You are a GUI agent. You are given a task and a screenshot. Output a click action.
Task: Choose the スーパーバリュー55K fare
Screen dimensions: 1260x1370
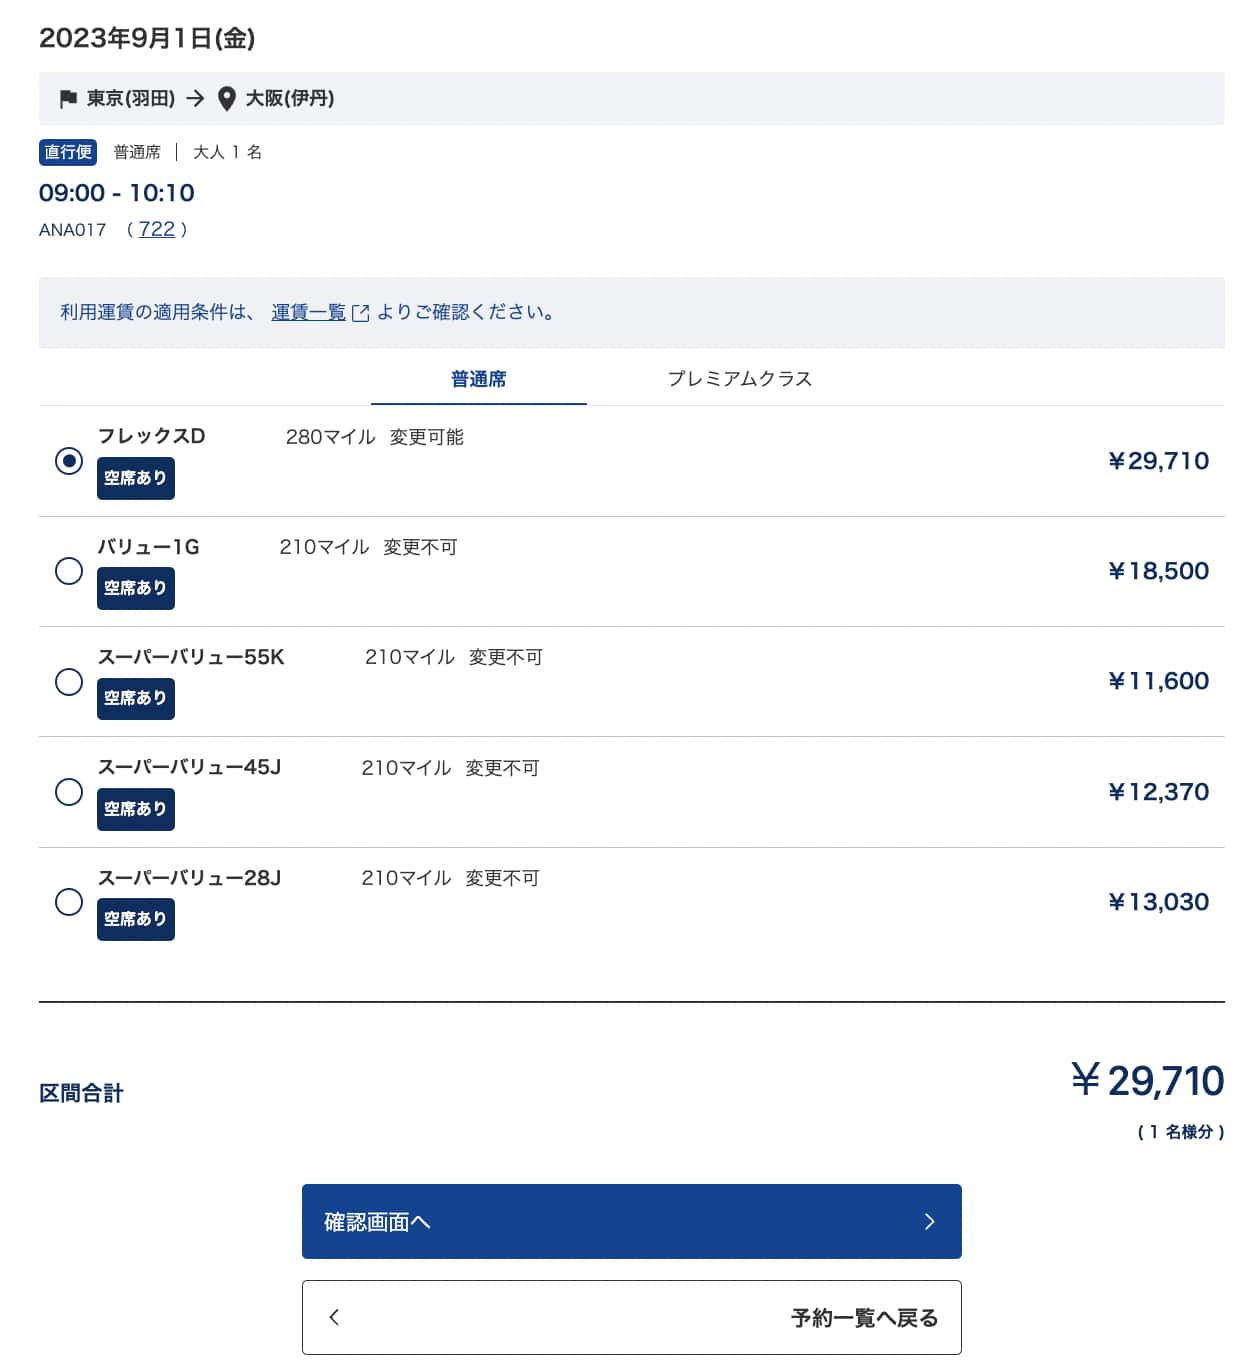[x=69, y=682]
